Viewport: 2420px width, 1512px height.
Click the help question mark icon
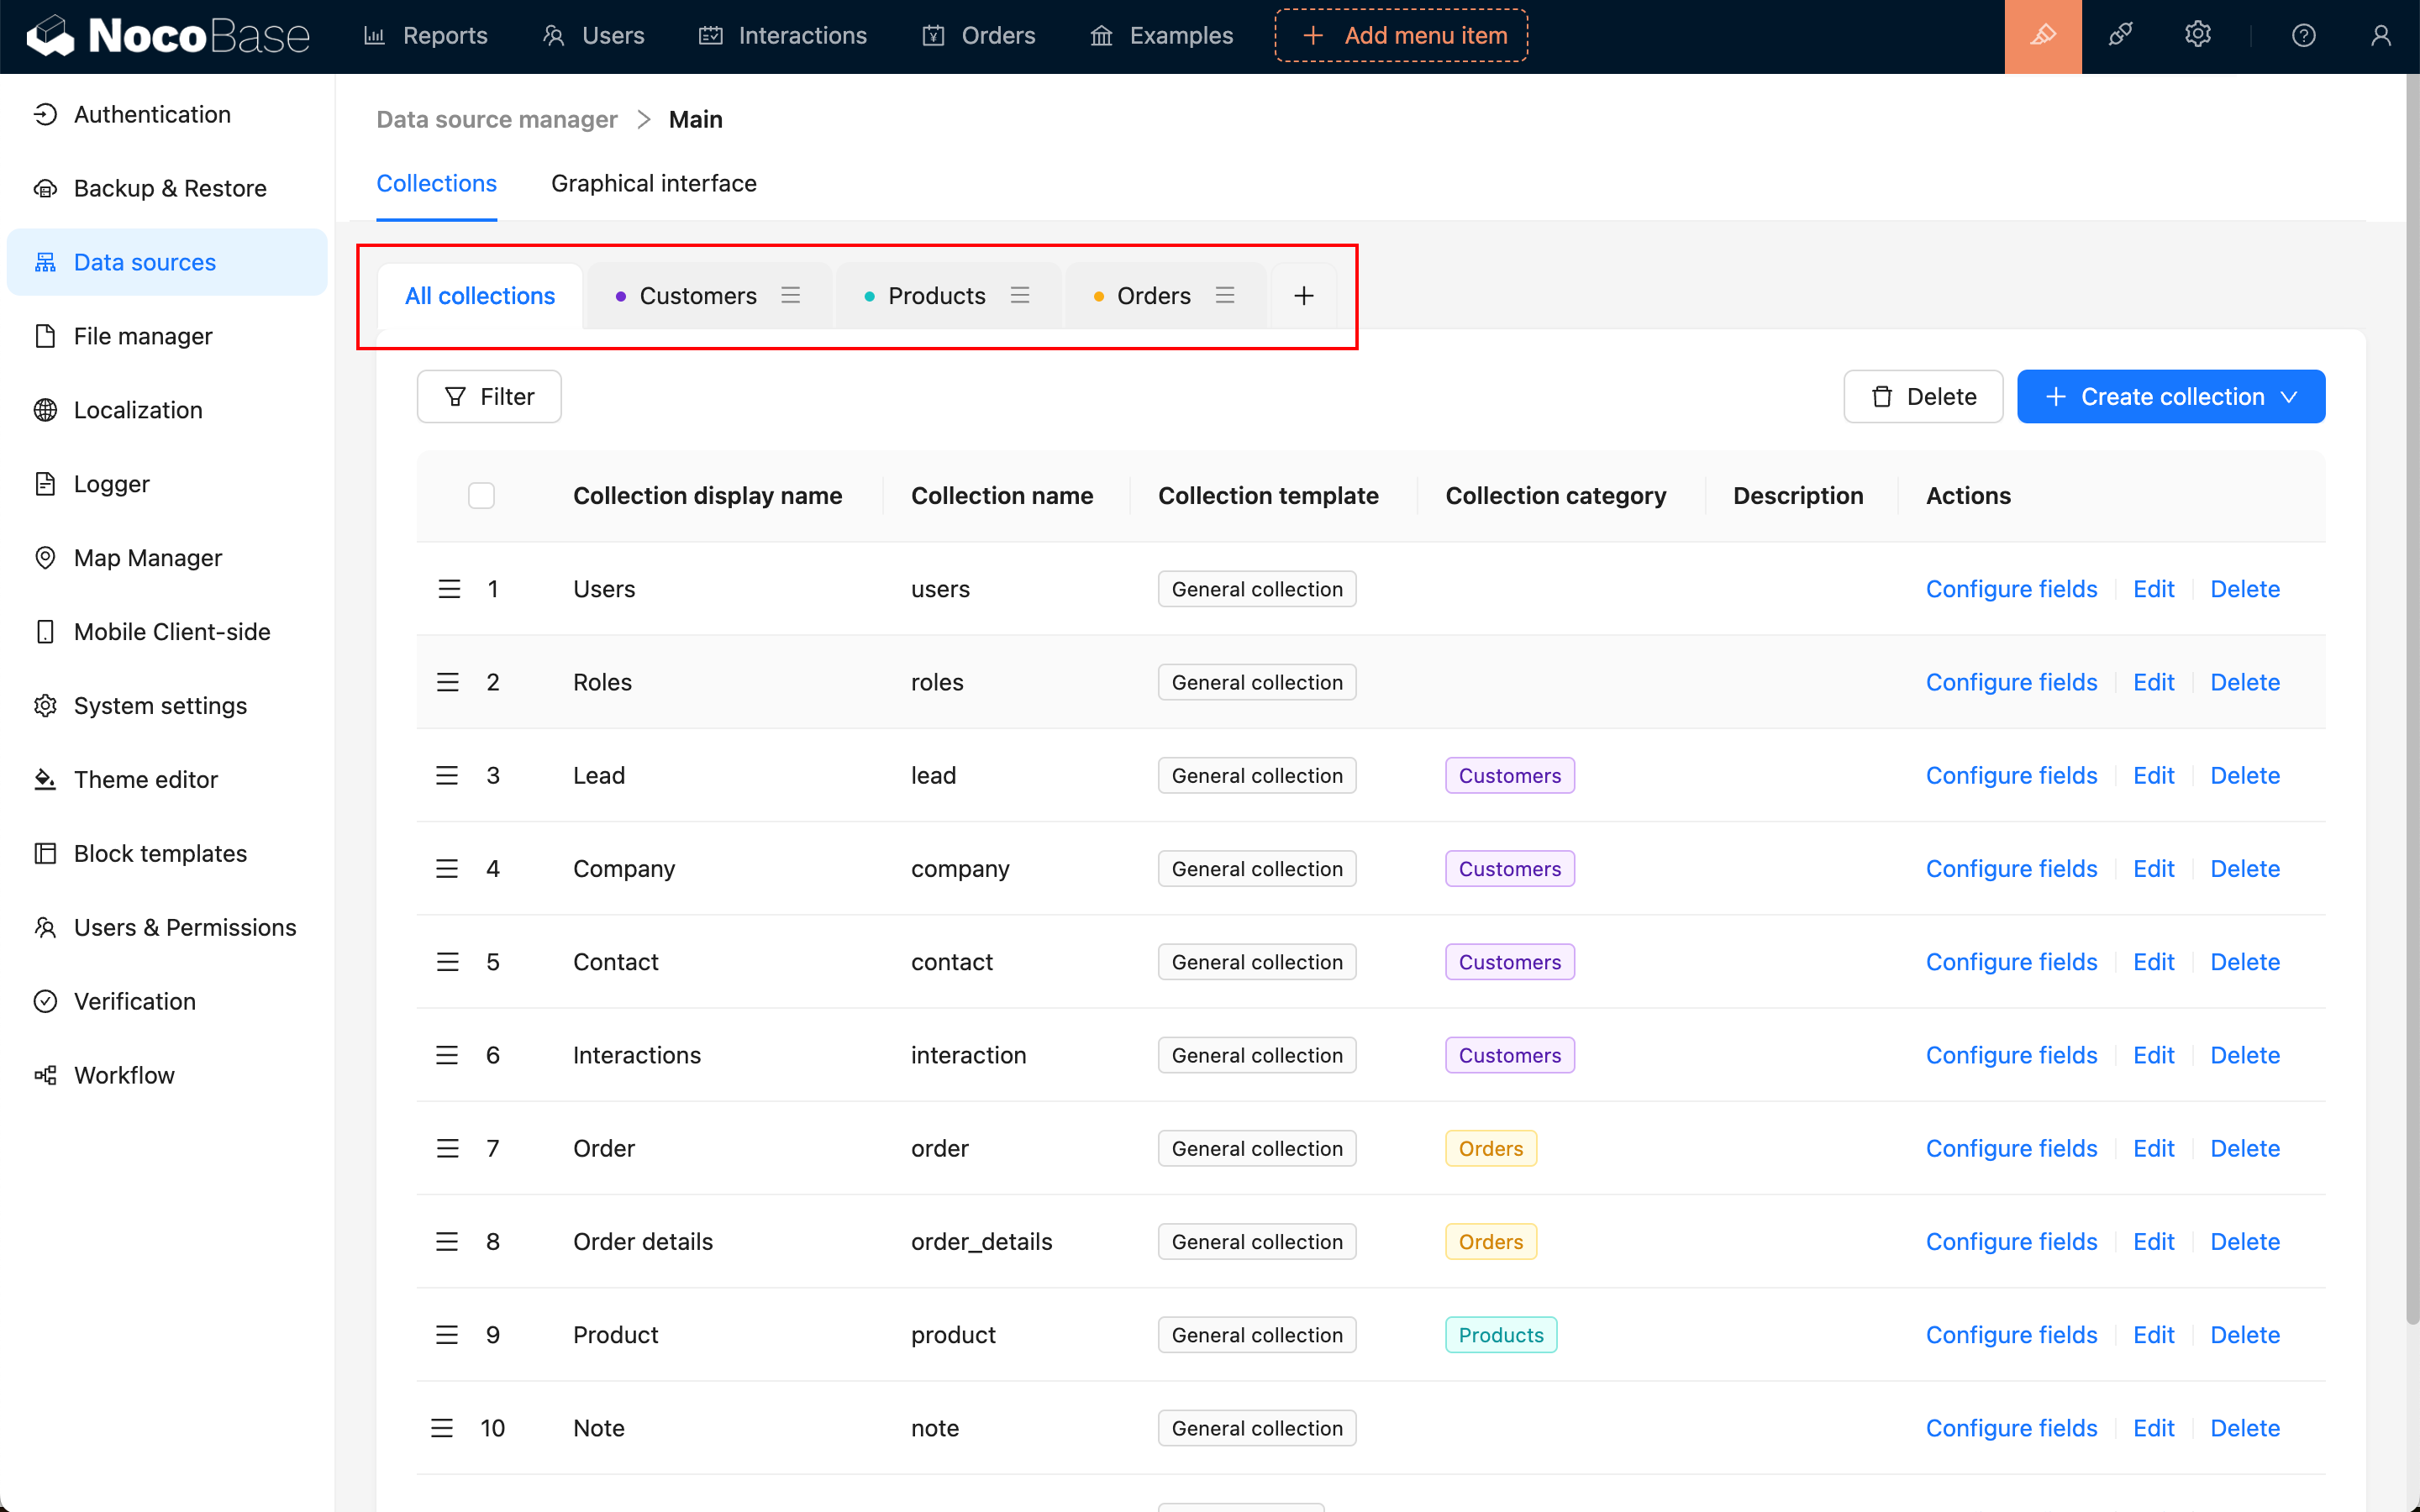pyautogui.click(x=2303, y=36)
